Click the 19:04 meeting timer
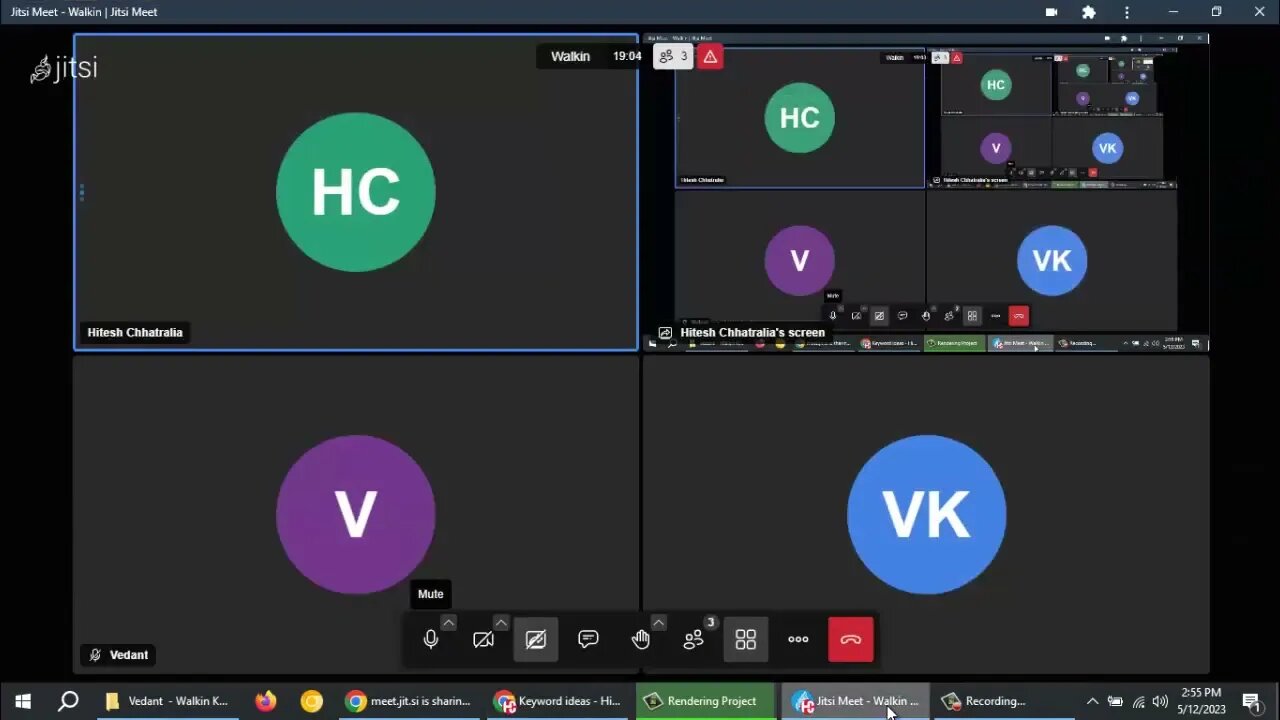 pos(627,56)
